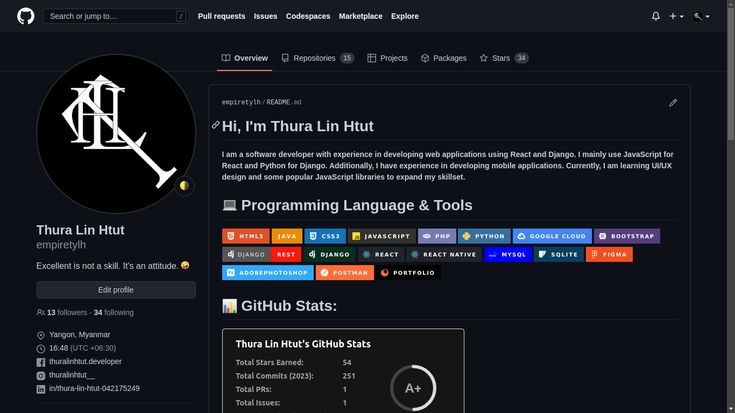Click the PHP badge
Image resolution: width=735 pixels, height=413 pixels.
click(436, 236)
